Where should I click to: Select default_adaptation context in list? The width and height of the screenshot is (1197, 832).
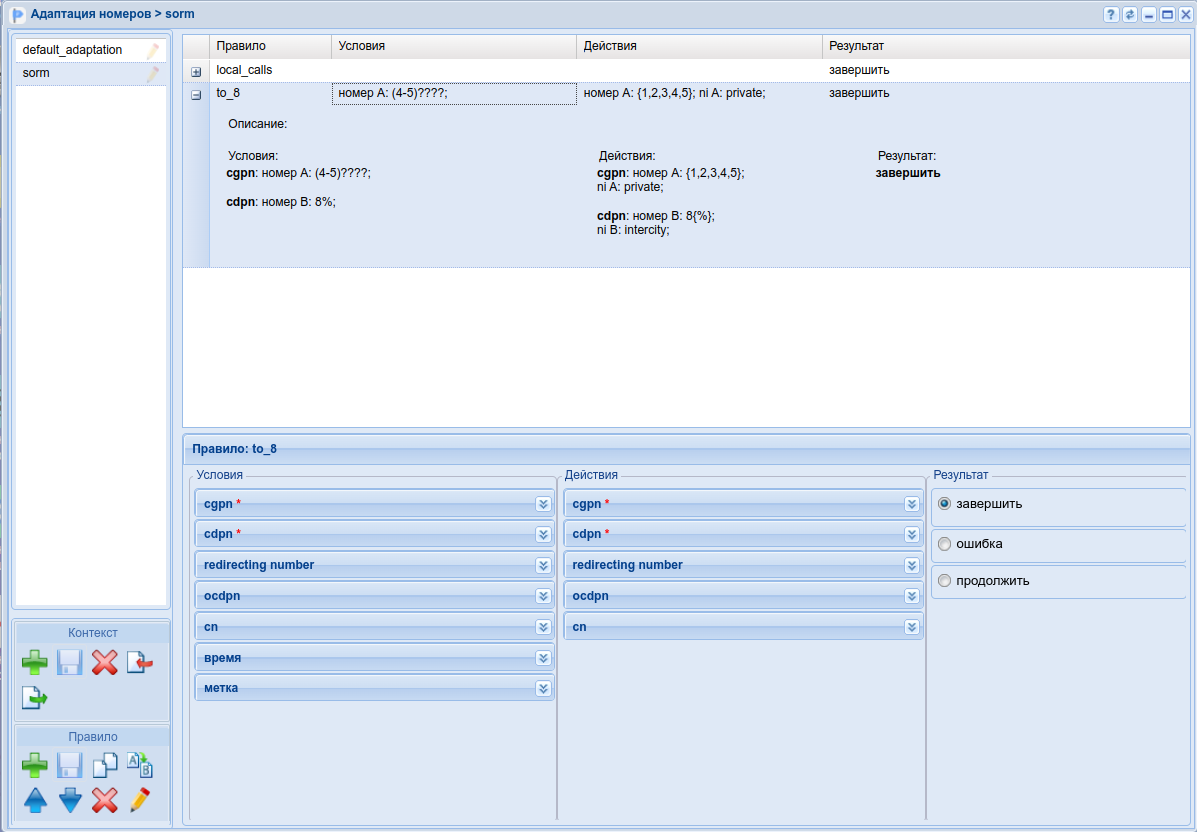pyautogui.click(x=72, y=50)
